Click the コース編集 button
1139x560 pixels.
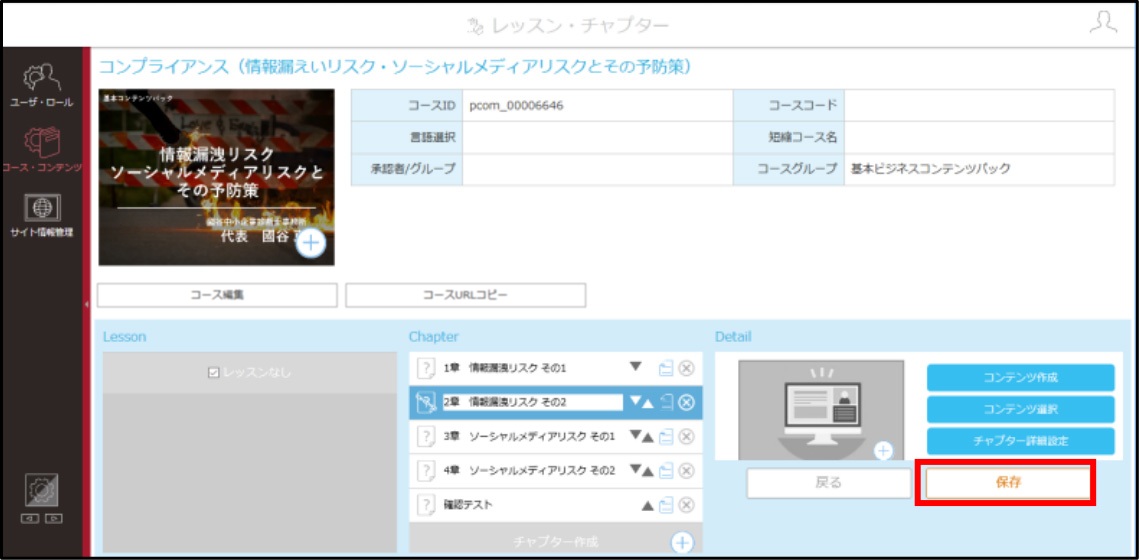[217, 296]
